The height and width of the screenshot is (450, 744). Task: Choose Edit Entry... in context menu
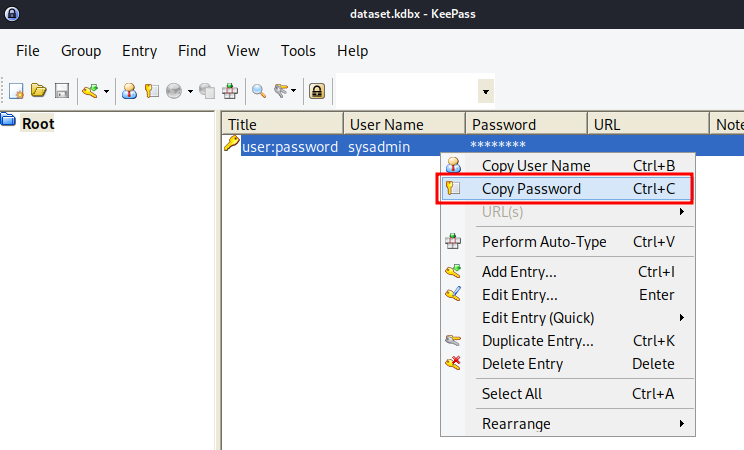567,295
